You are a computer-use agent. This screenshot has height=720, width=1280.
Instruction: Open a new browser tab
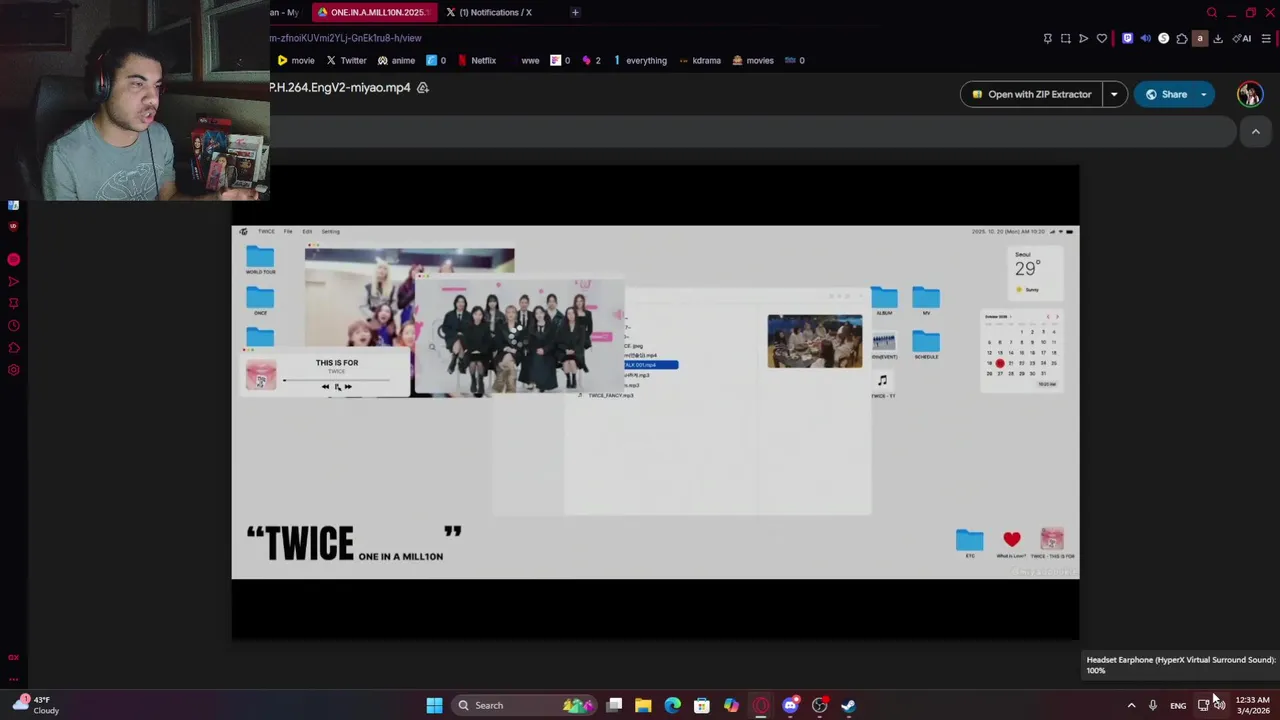point(575,12)
